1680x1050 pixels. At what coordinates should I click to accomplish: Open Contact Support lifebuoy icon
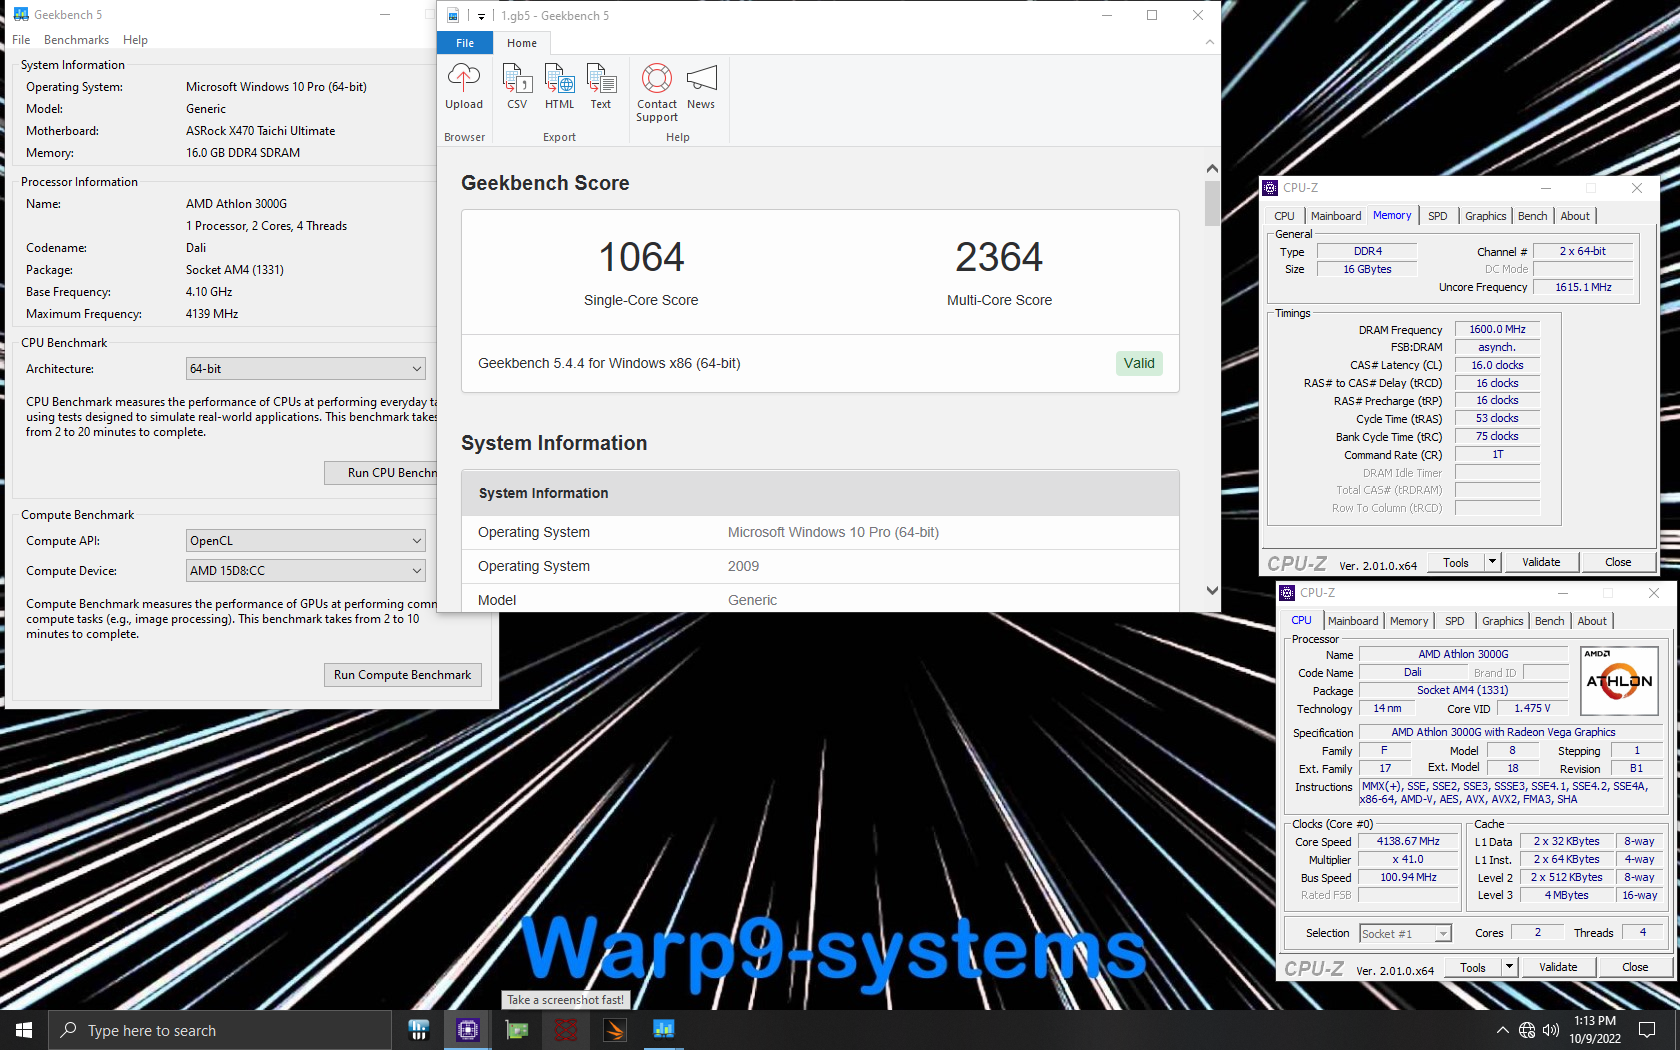(657, 78)
